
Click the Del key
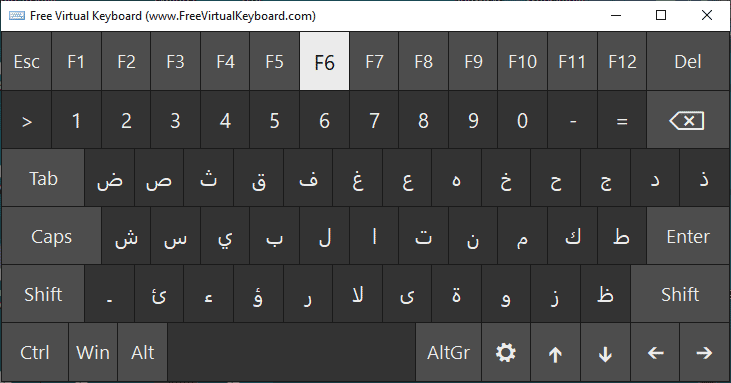click(688, 62)
